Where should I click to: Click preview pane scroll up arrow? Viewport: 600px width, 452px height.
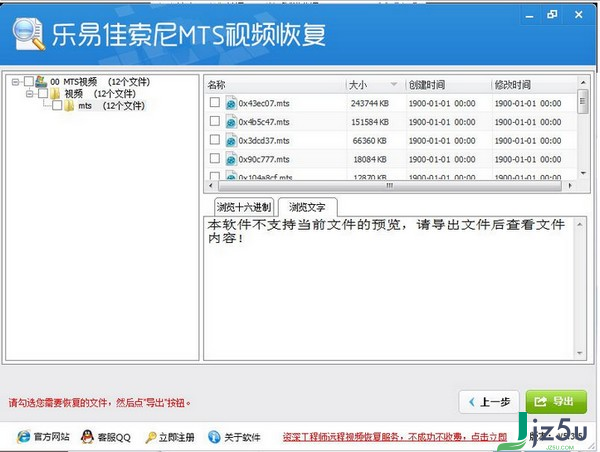click(580, 225)
